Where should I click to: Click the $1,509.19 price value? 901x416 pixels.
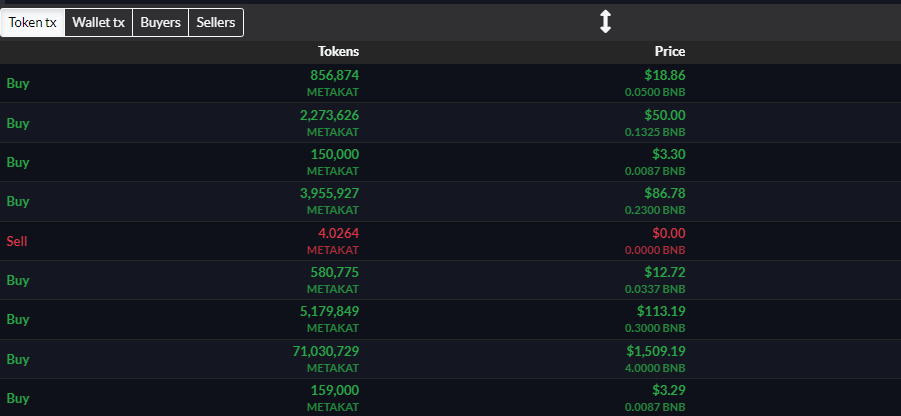coord(656,350)
